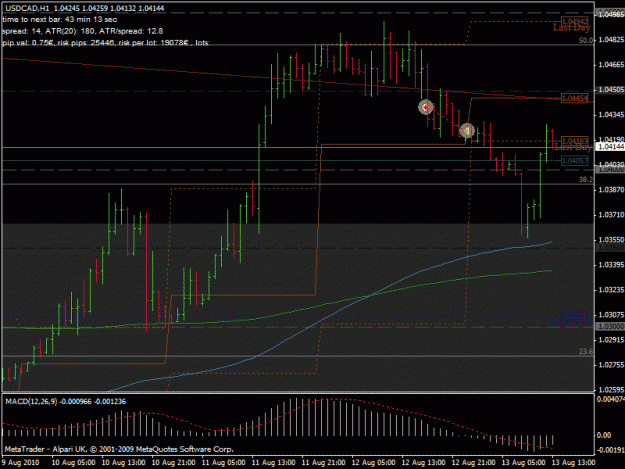Screen dimensions: 625x469
Task: Click the 50.0 Fibonacci level label
Action: [586, 40]
